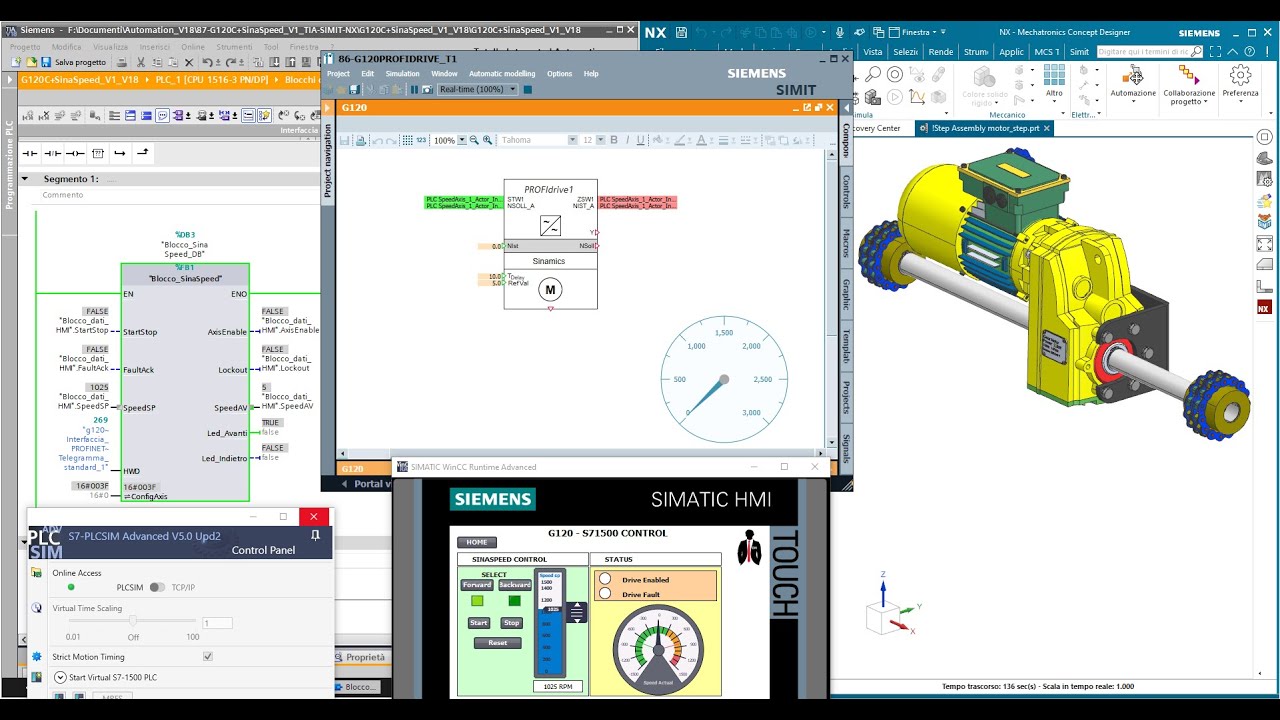Click the cut scissors icon in TIA toolbar
The height and width of the screenshot is (720, 1280).
(141, 62)
